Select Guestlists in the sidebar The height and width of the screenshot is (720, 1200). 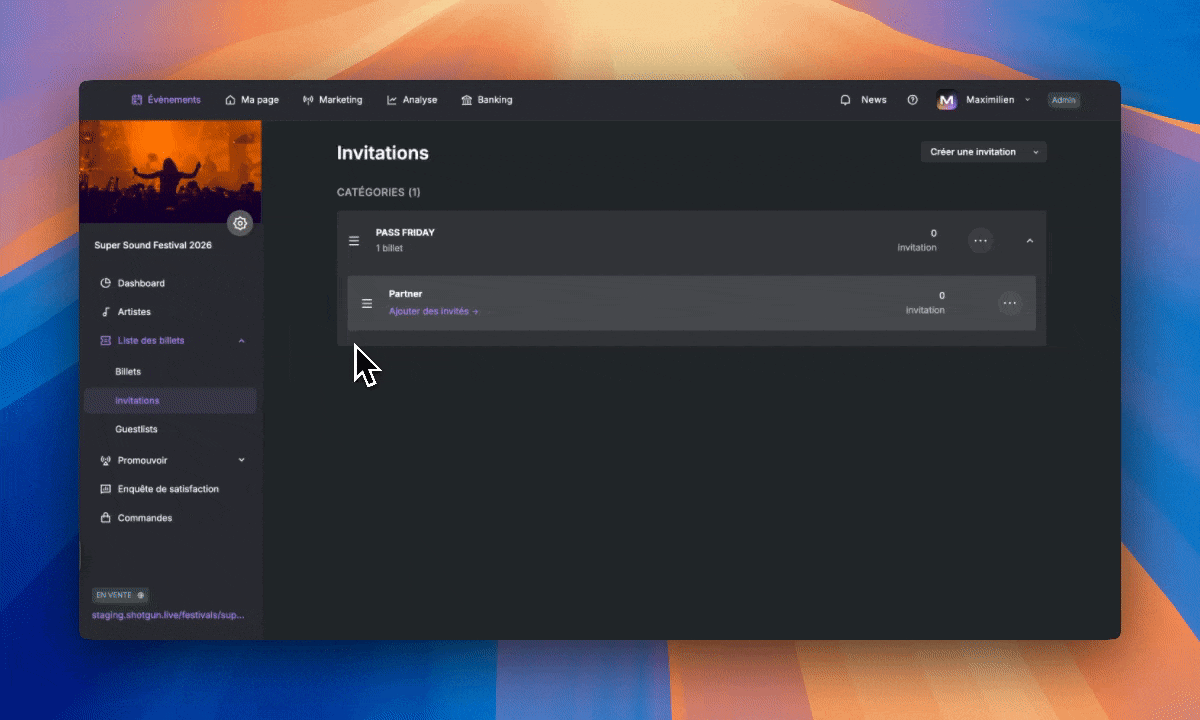(136, 429)
